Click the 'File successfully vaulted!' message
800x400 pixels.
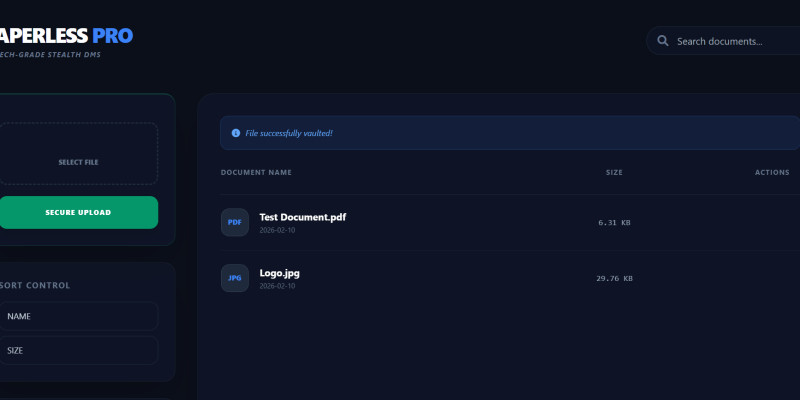(x=289, y=133)
